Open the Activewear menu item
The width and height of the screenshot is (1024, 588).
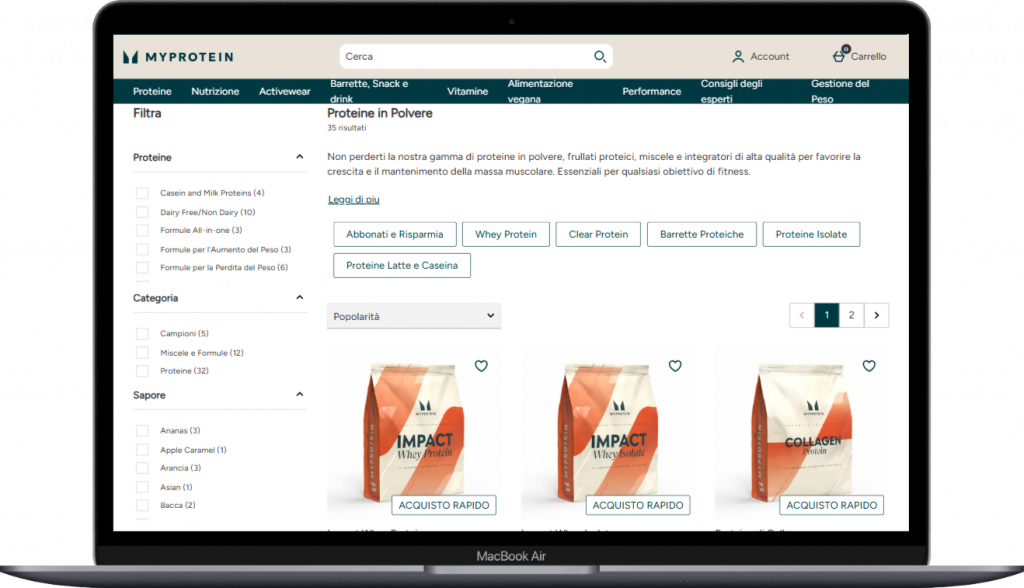click(285, 91)
